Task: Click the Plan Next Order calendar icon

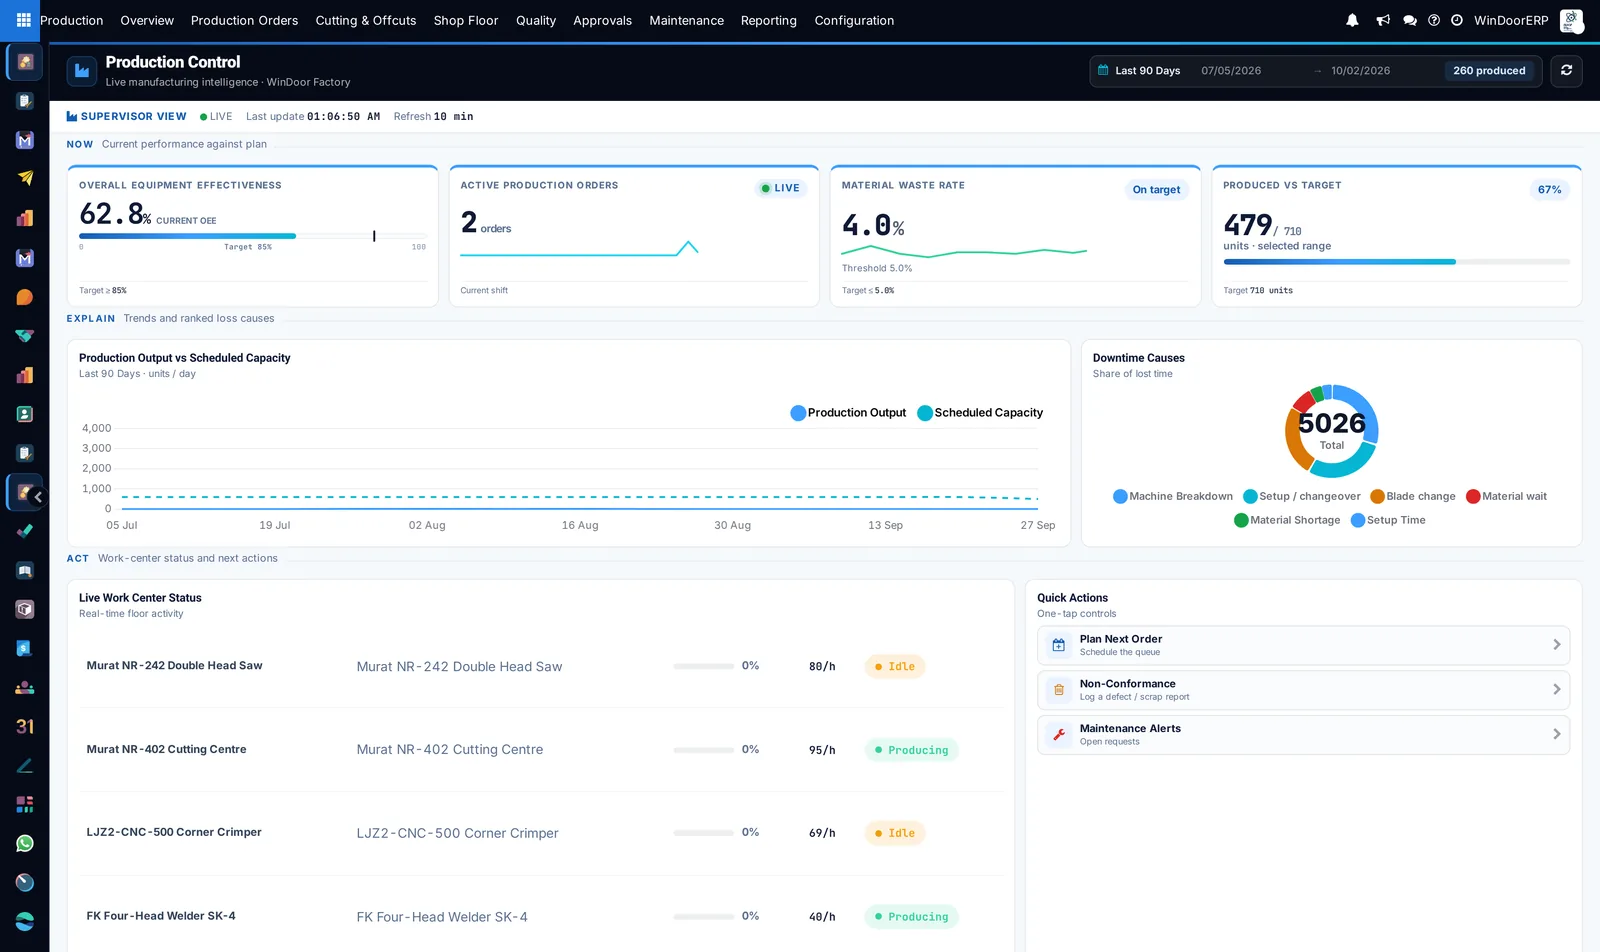Action: click(x=1058, y=645)
